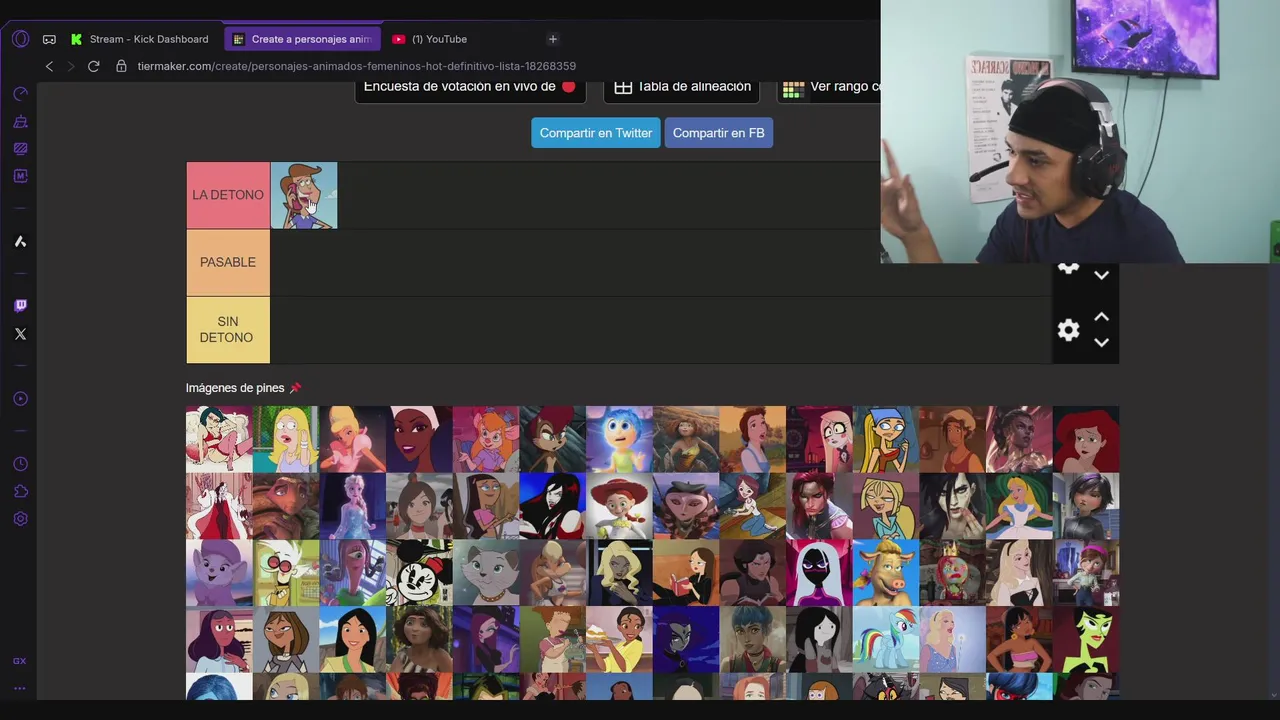Select Lindsay with blue bandana thumbnail

(886, 439)
